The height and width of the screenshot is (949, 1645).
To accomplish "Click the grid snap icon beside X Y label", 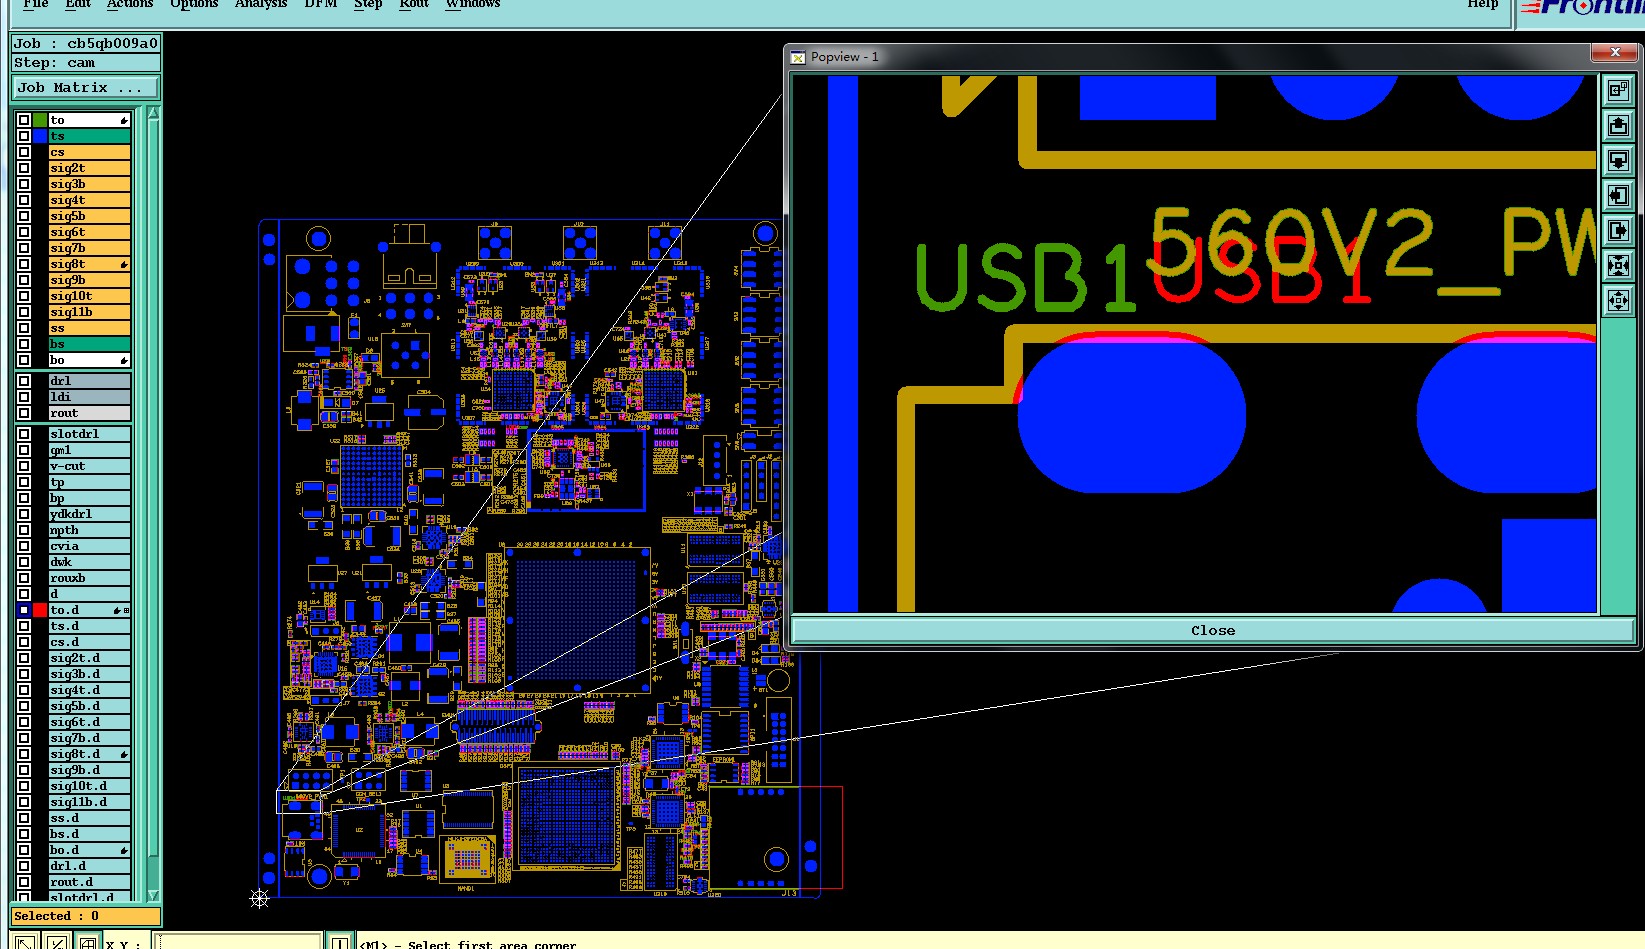I will [x=88, y=942].
